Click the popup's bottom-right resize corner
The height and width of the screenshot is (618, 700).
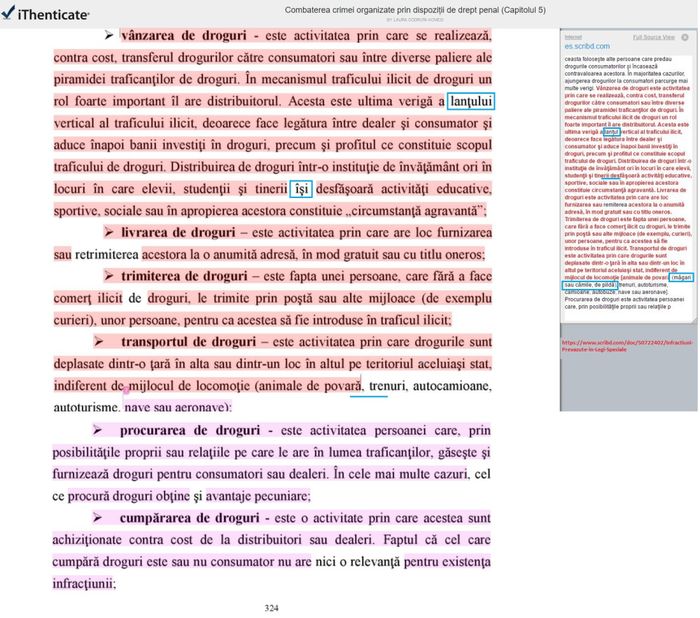[x=692, y=319]
